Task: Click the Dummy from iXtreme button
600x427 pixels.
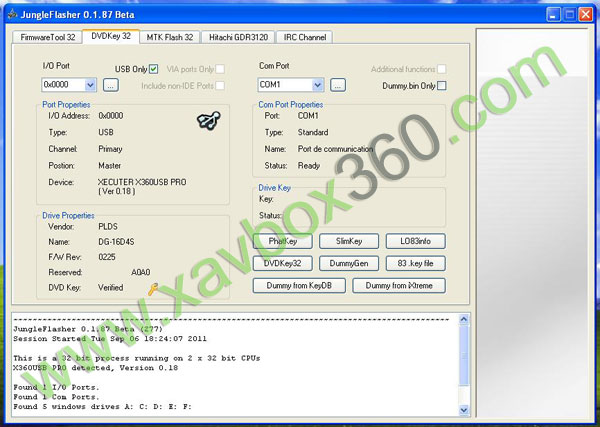Action: (399, 285)
